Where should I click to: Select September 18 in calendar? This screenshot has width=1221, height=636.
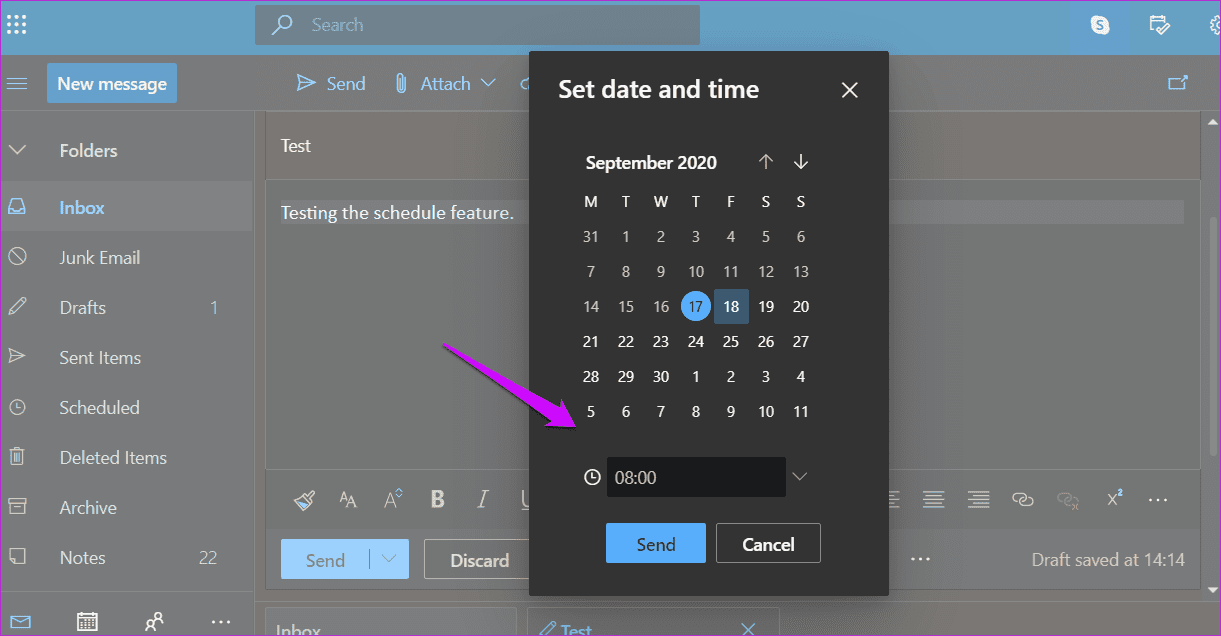[x=731, y=306]
